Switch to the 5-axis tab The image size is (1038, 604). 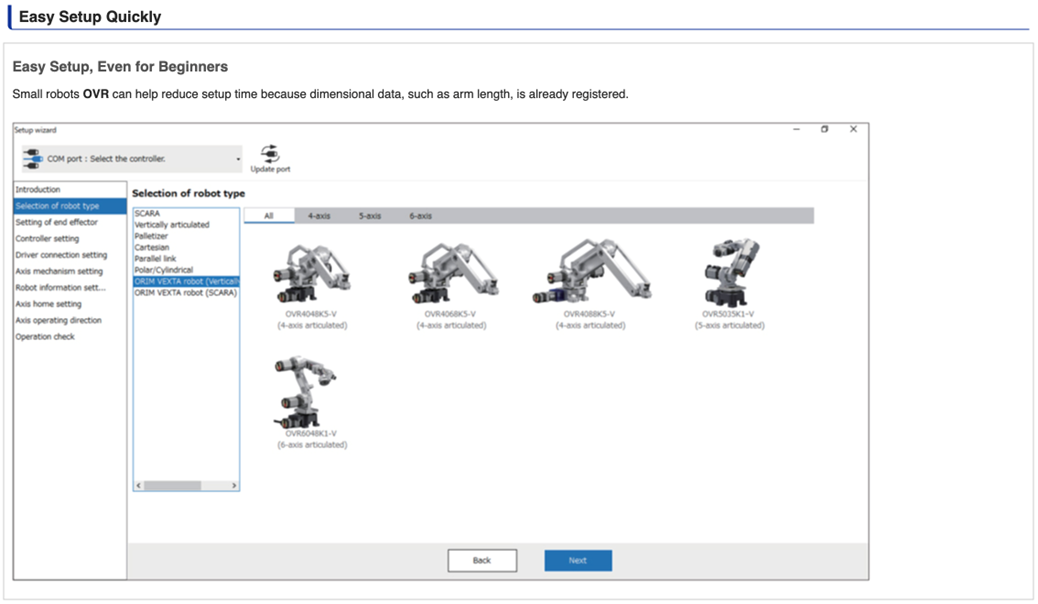pos(370,216)
